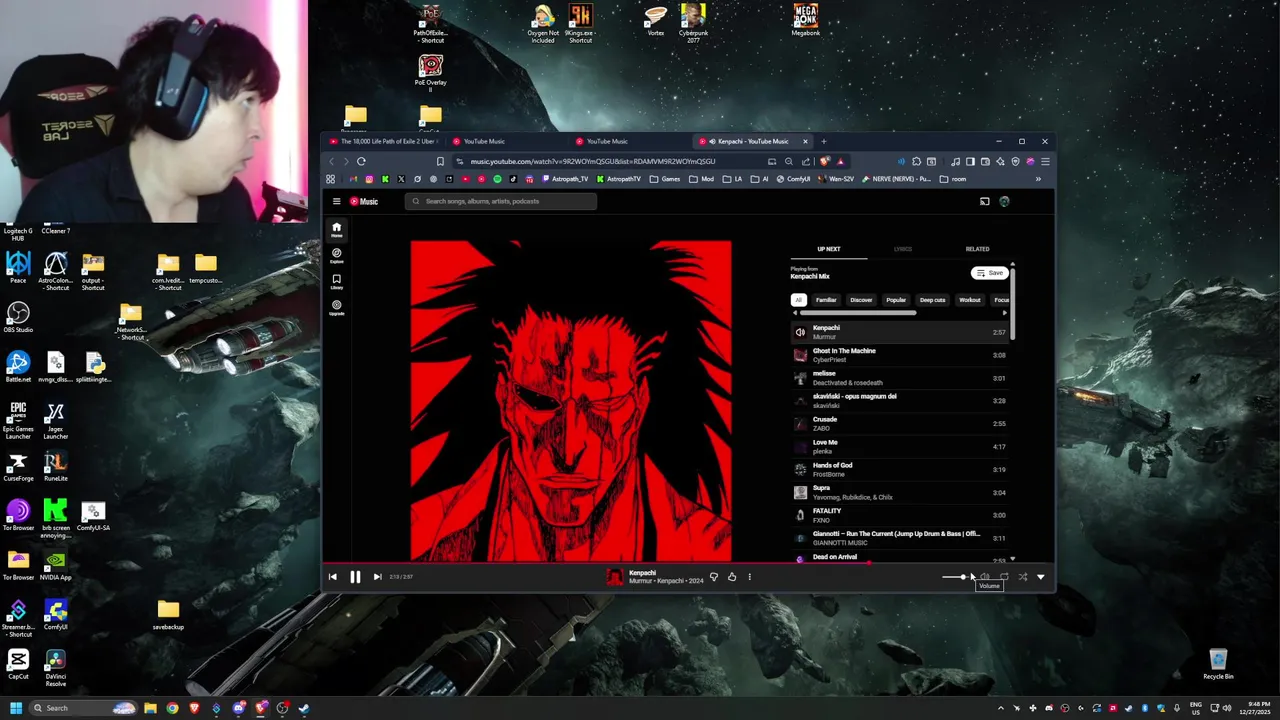Screen dimensions: 1280x720
Task: Open the Games bookmarks folder
Action: (x=665, y=179)
